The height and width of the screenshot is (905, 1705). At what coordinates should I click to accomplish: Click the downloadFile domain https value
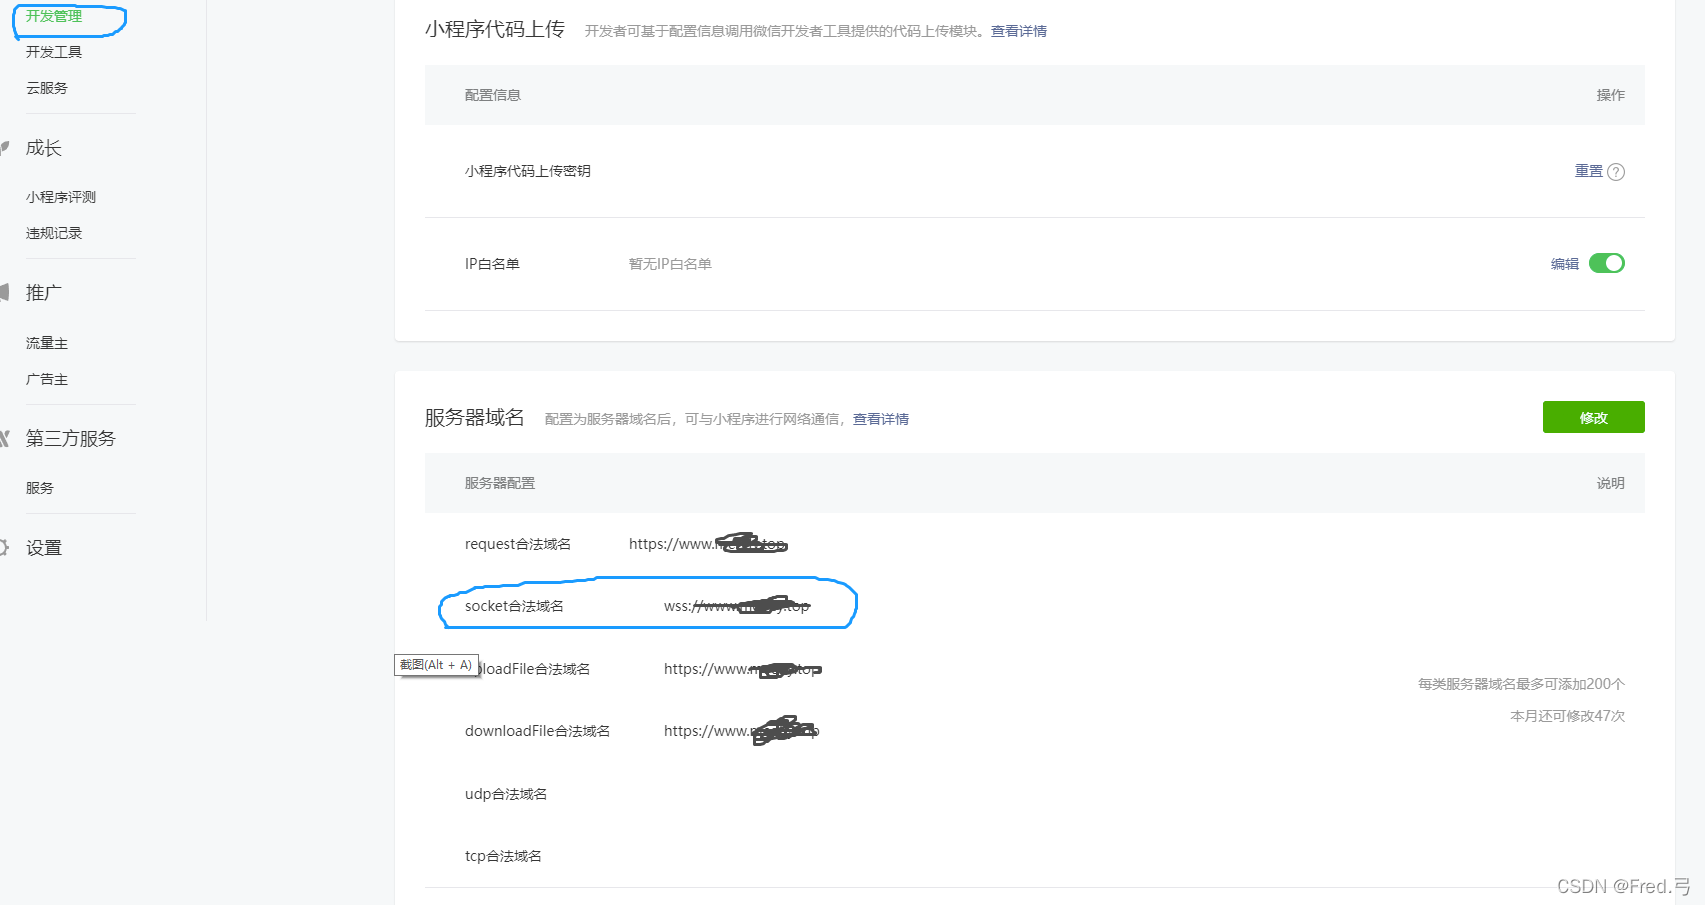tap(741, 731)
